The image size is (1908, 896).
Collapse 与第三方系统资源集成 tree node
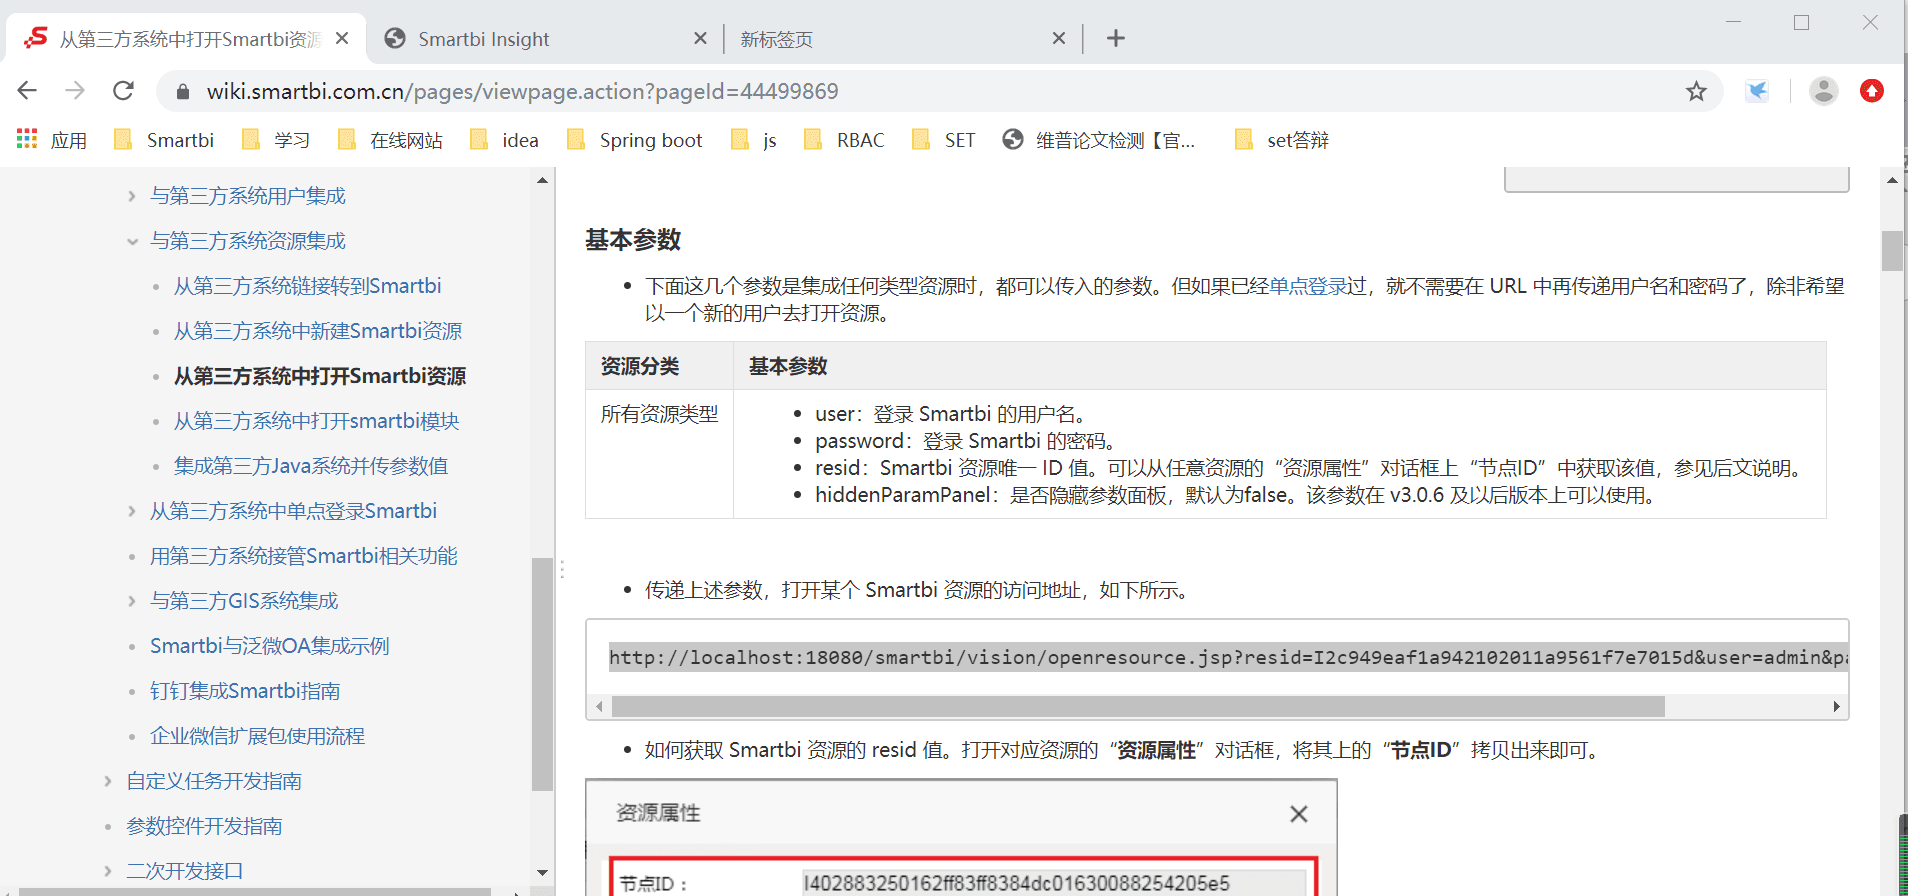click(x=132, y=241)
